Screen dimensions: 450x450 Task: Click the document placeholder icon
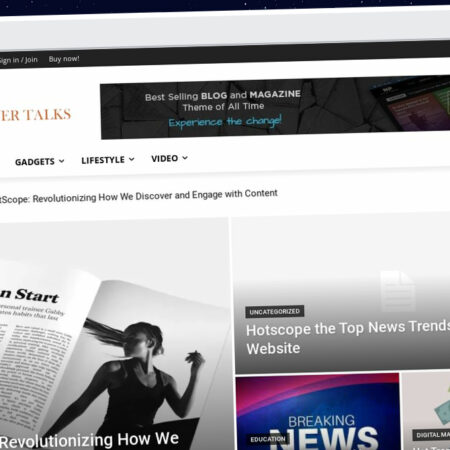397,291
